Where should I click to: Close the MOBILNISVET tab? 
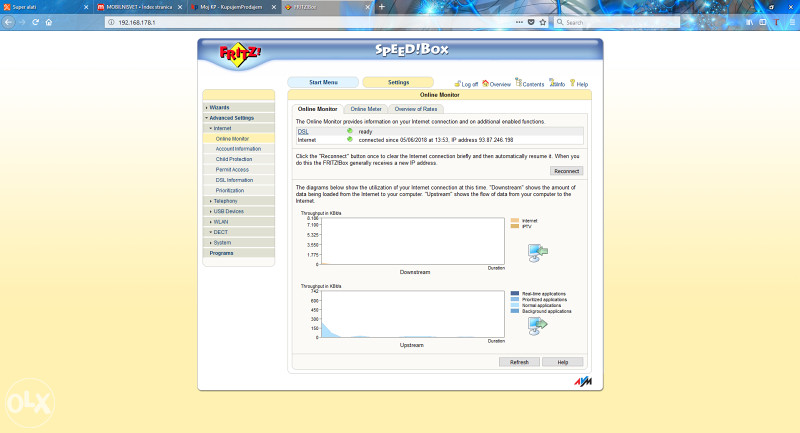click(180, 7)
